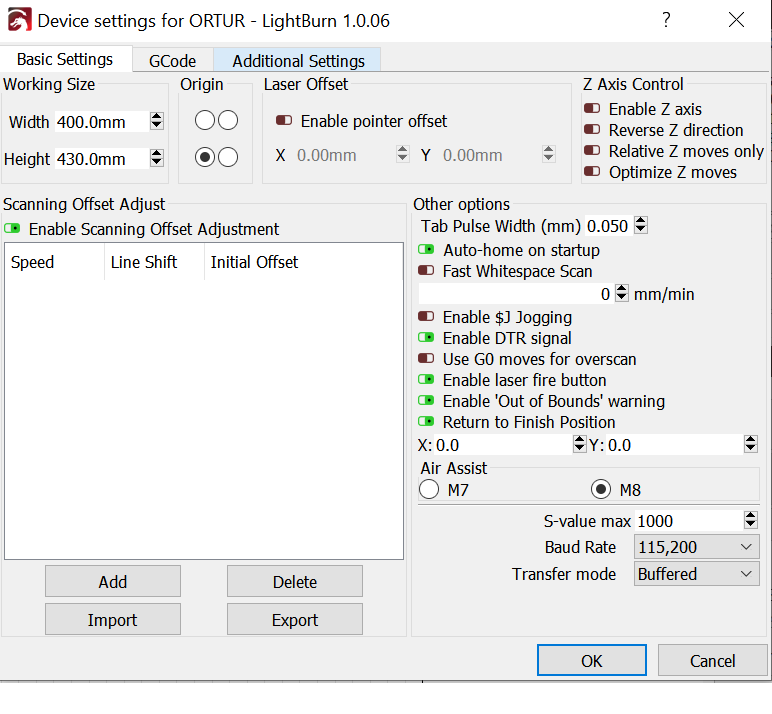
Task: Click the Height input field
Action: pos(102,159)
